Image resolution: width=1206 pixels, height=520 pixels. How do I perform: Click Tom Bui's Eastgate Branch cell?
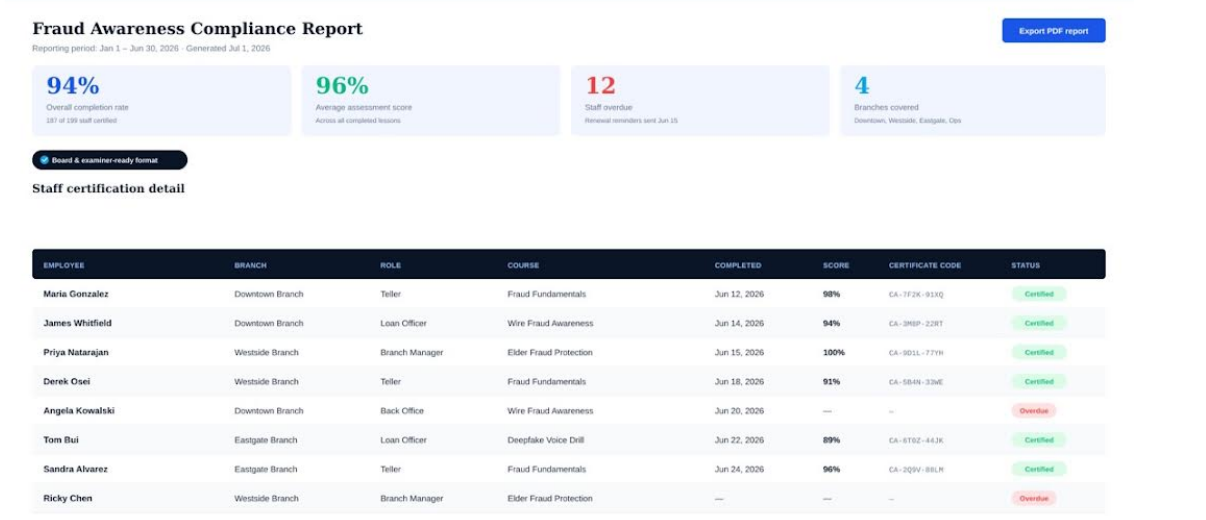coord(265,439)
